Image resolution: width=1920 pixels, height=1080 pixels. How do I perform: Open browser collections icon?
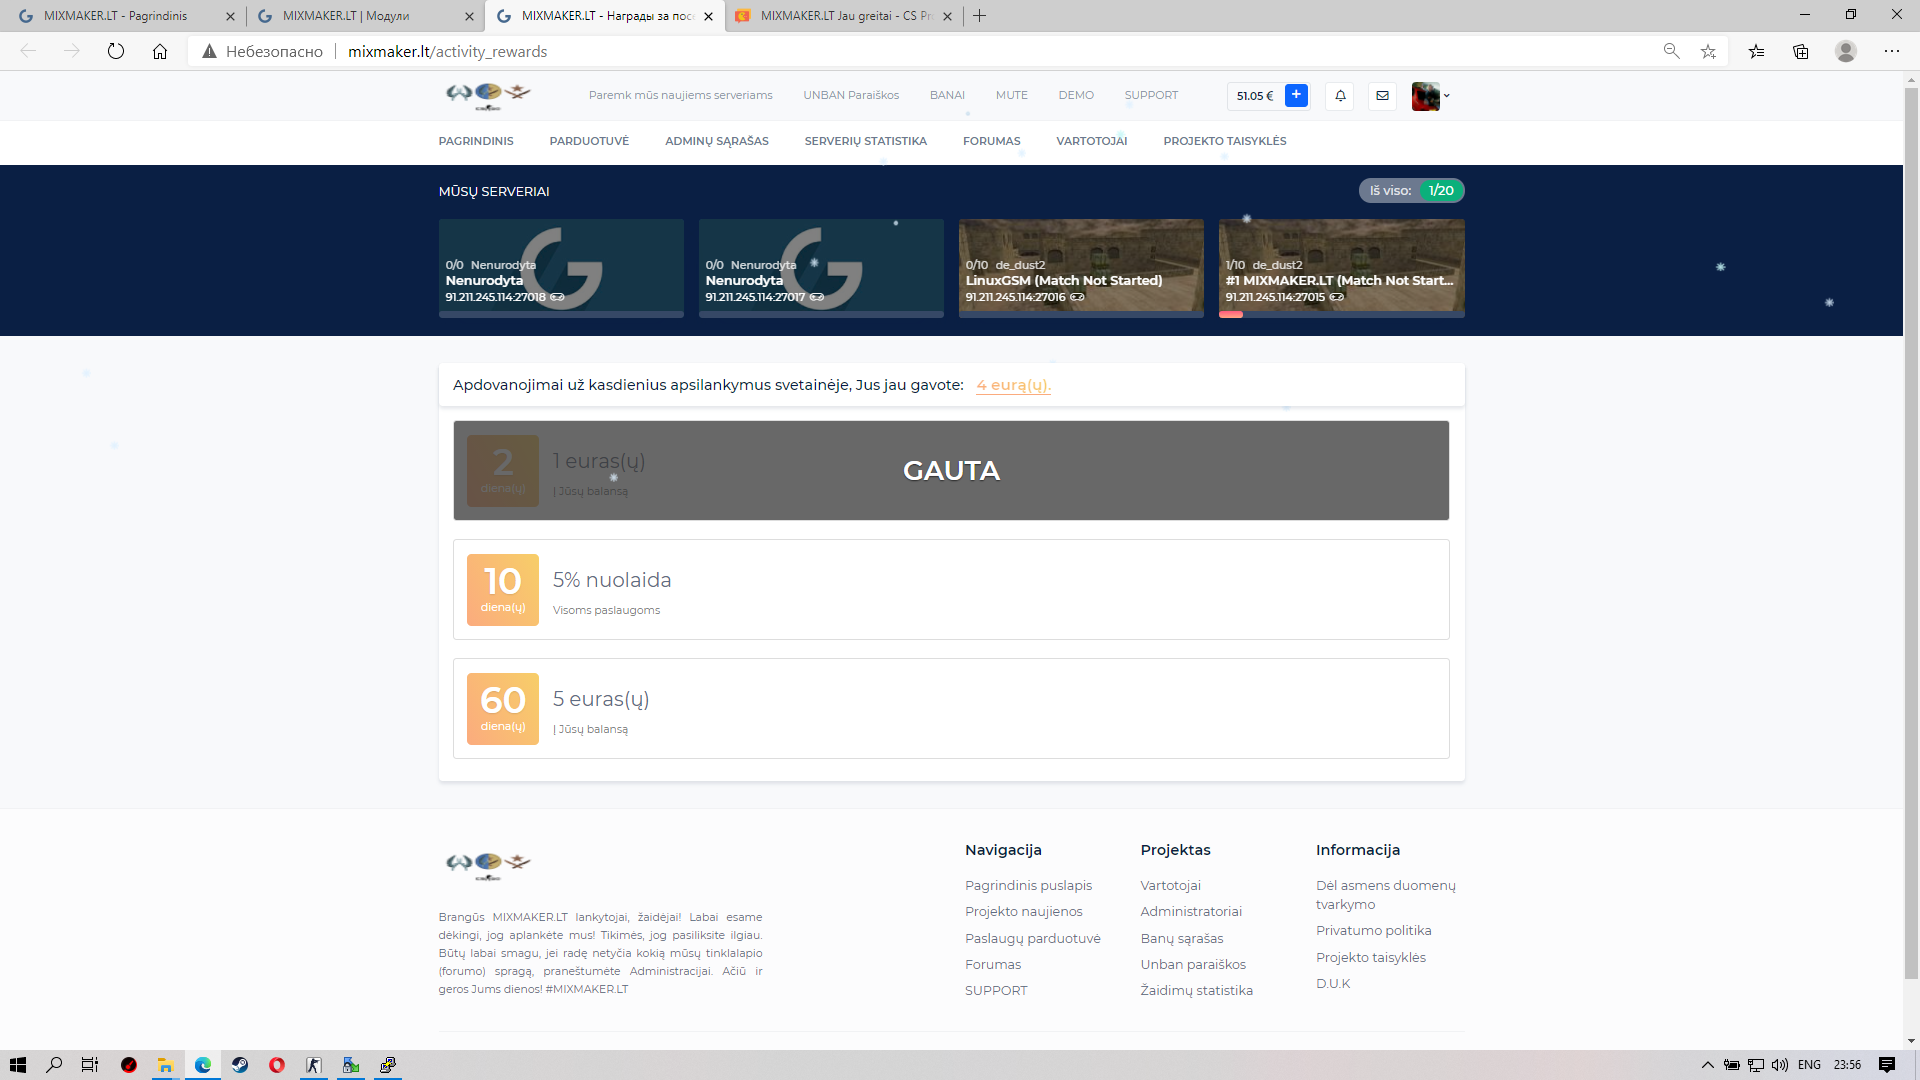point(1801,51)
